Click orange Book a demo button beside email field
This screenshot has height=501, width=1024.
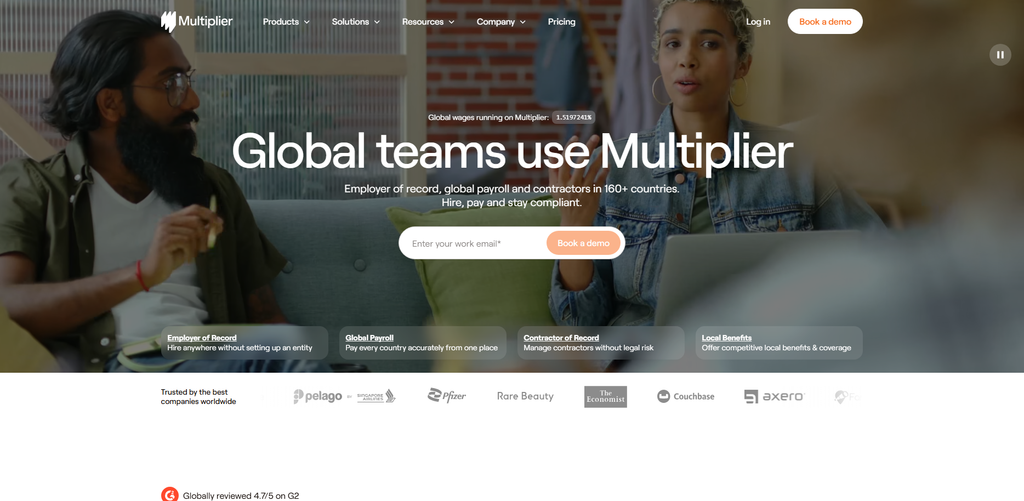[x=583, y=243]
